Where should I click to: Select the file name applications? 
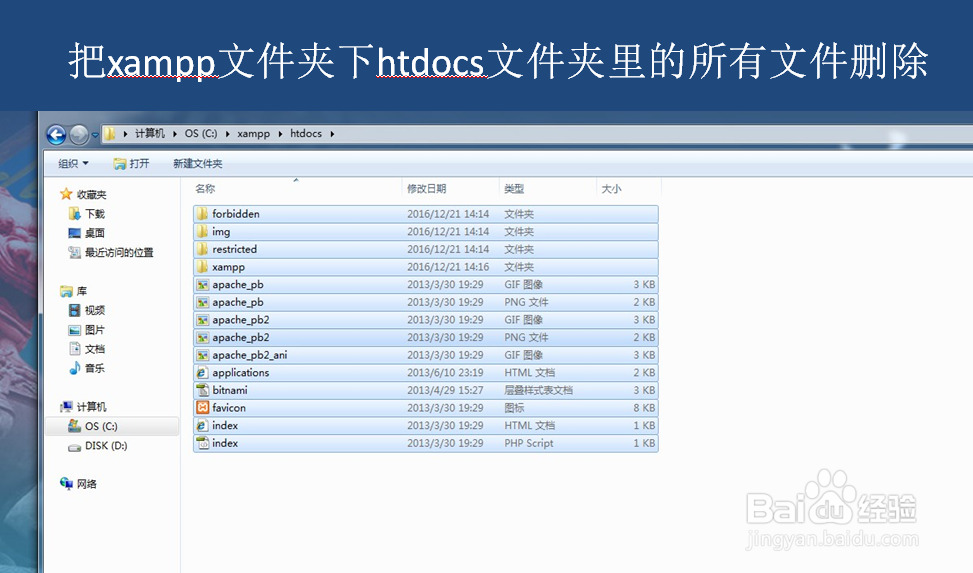pyautogui.click(x=241, y=372)
